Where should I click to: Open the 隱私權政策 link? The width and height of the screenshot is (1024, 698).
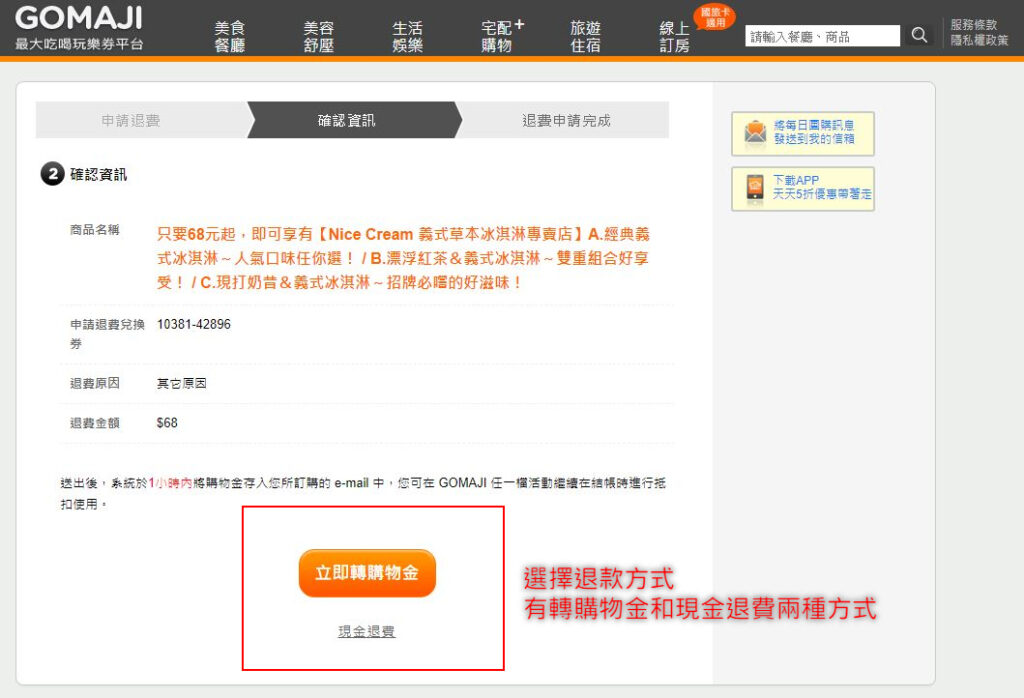pos(972,41)
